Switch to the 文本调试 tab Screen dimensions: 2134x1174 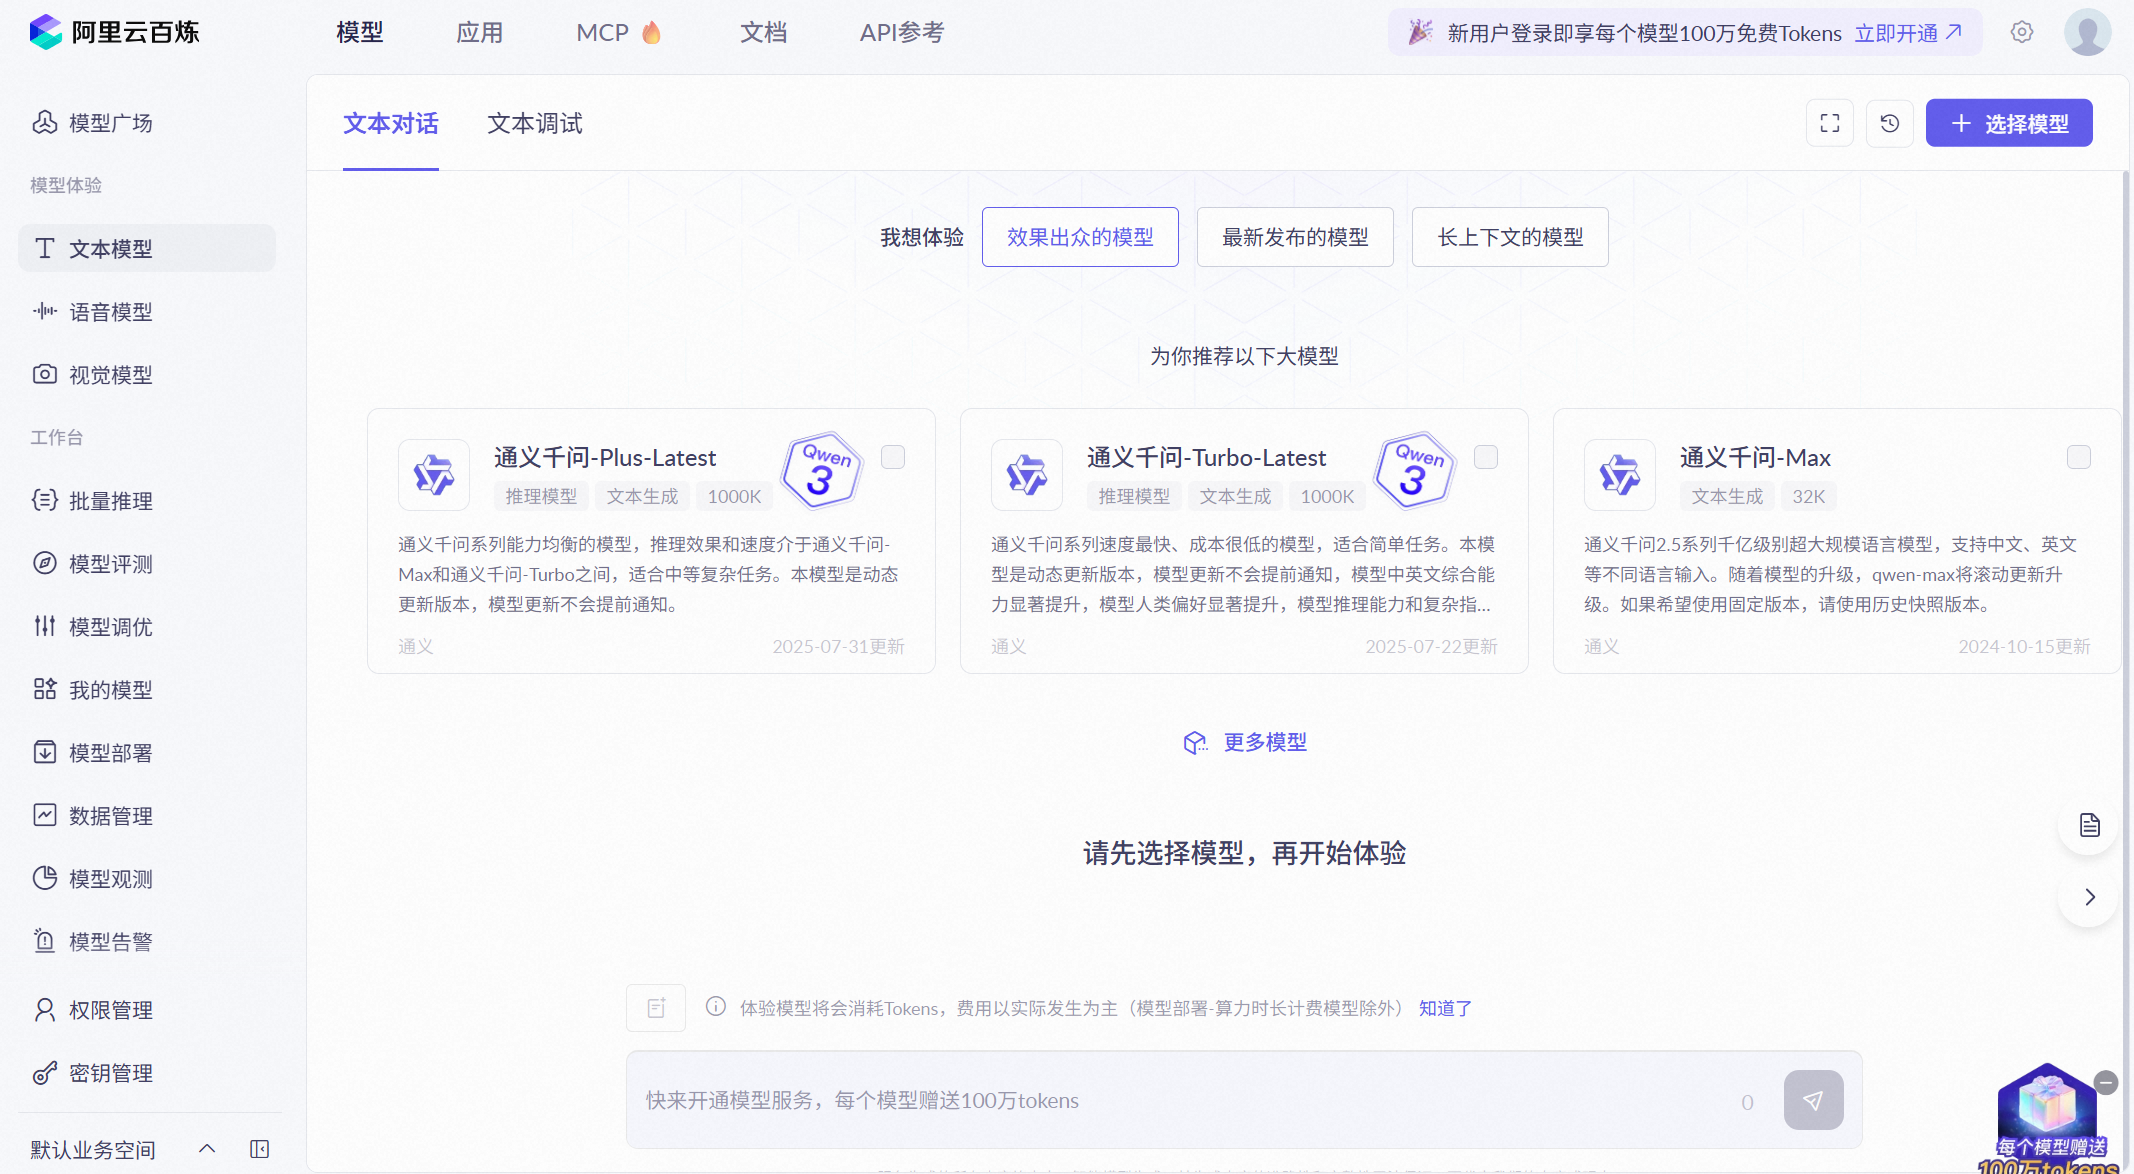pos(534,123)
